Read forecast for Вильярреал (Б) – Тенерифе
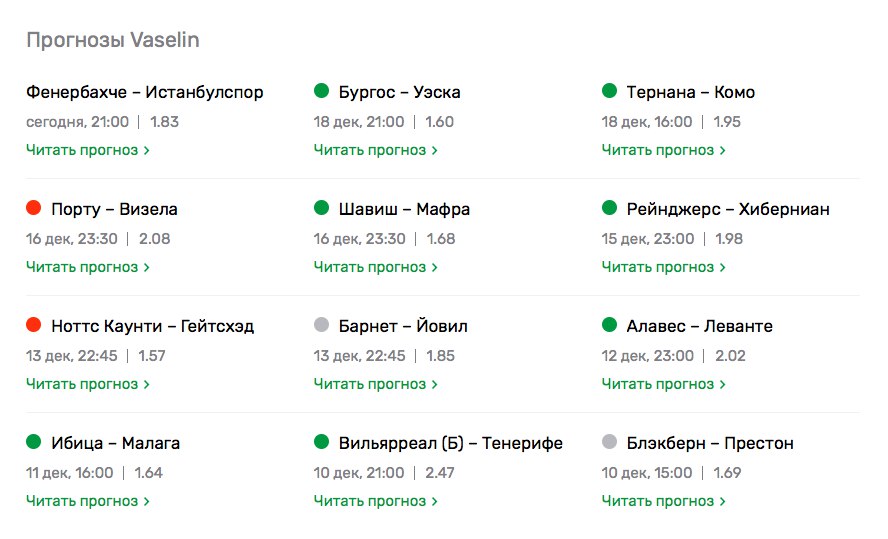 click(376, 501)
